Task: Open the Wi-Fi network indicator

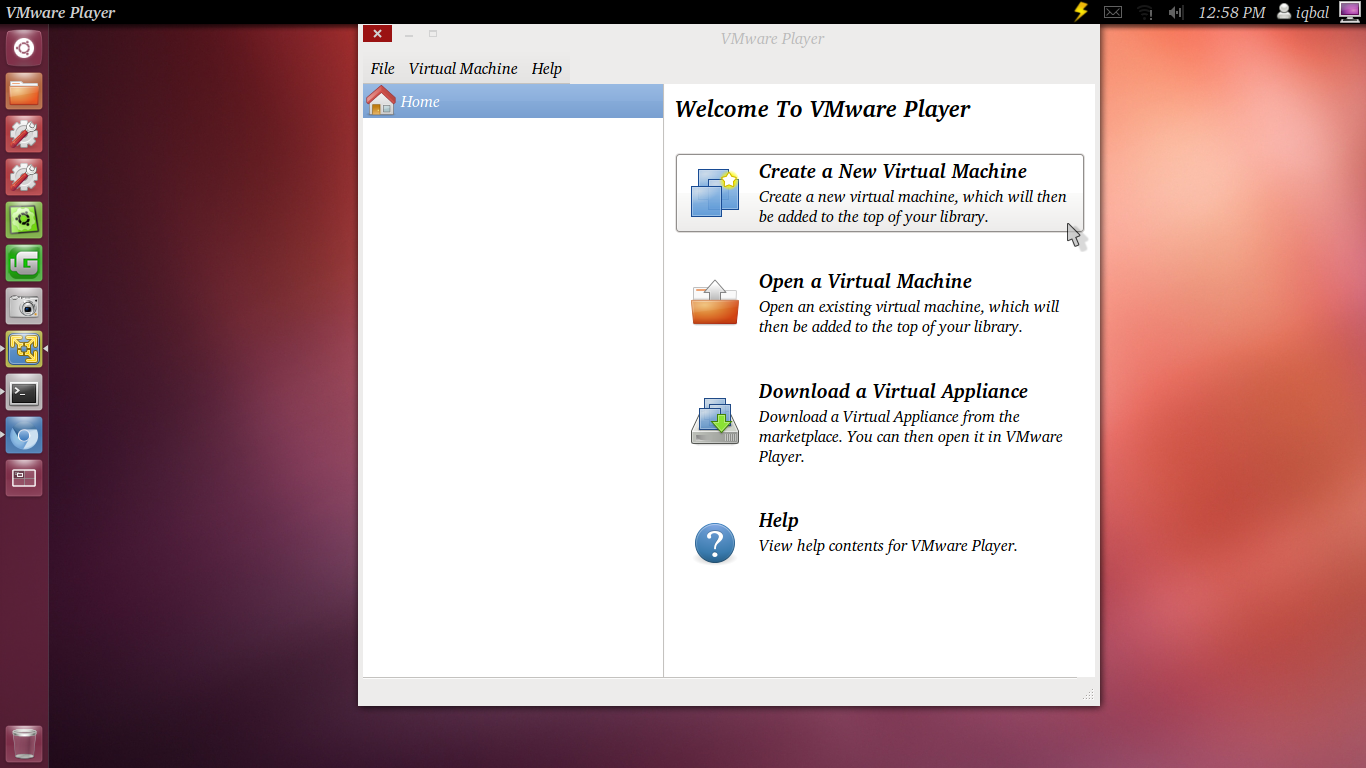Action: tap(1145, 12)
